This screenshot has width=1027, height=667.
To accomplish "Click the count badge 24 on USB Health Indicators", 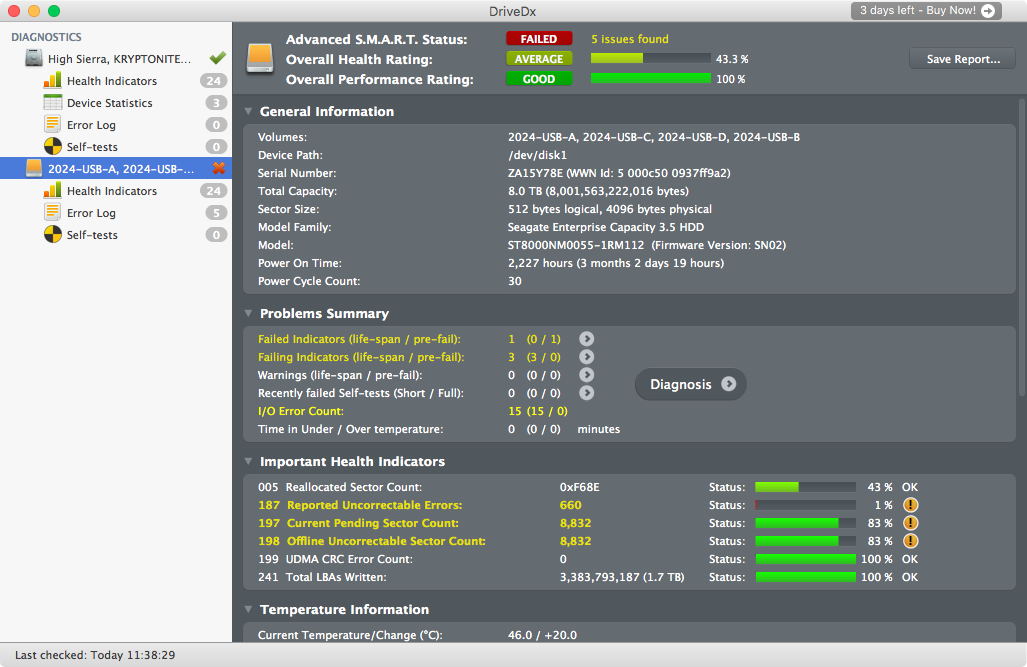I will pos(214,191).
